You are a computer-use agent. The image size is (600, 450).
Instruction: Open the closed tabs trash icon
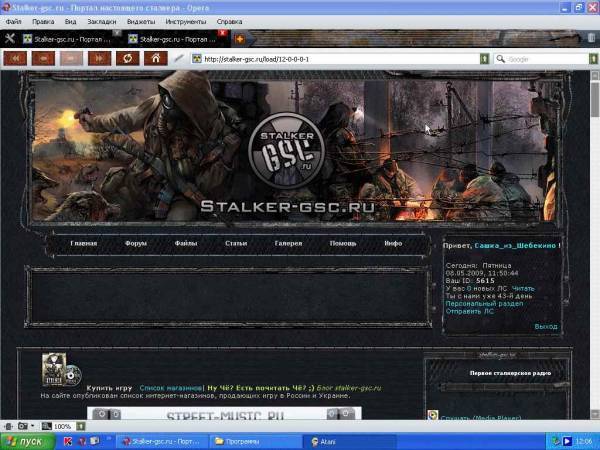click(x=590, y=39)
